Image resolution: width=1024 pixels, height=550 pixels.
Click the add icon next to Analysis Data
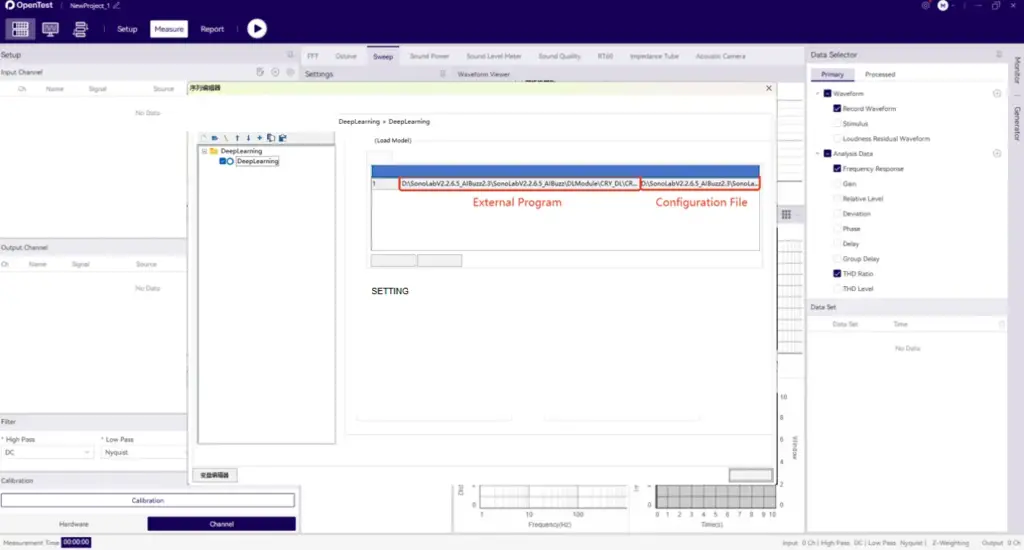(x=996, y=153)
